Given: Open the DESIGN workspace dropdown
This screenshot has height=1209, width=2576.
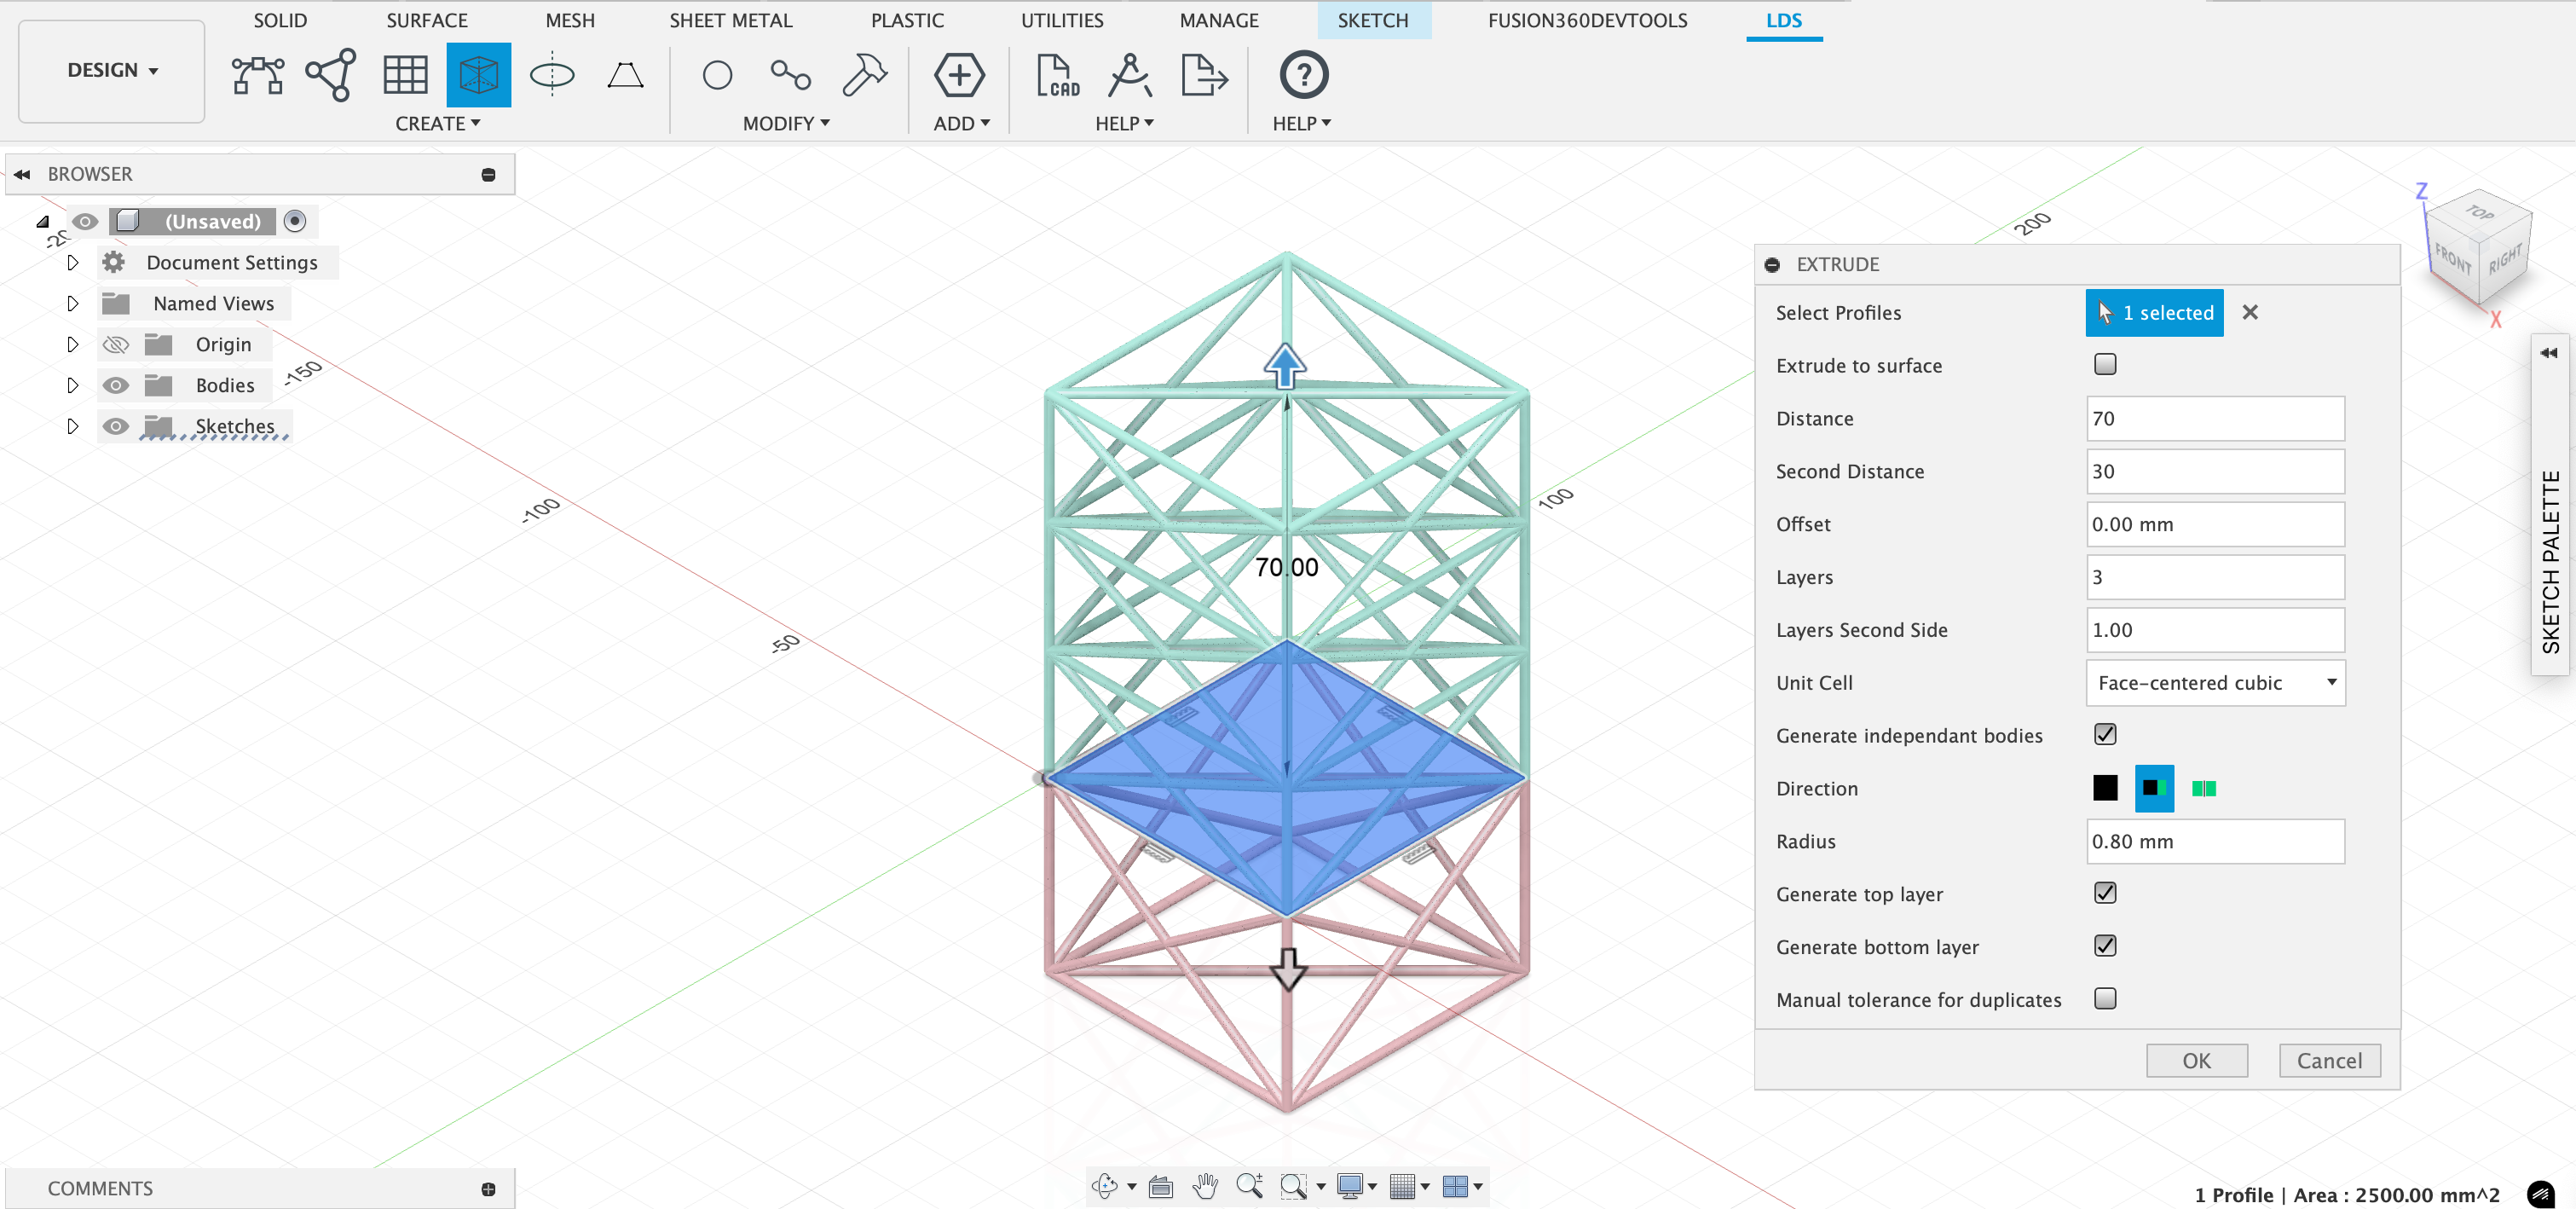Looking at the screenshot, I should coord(112,70).
